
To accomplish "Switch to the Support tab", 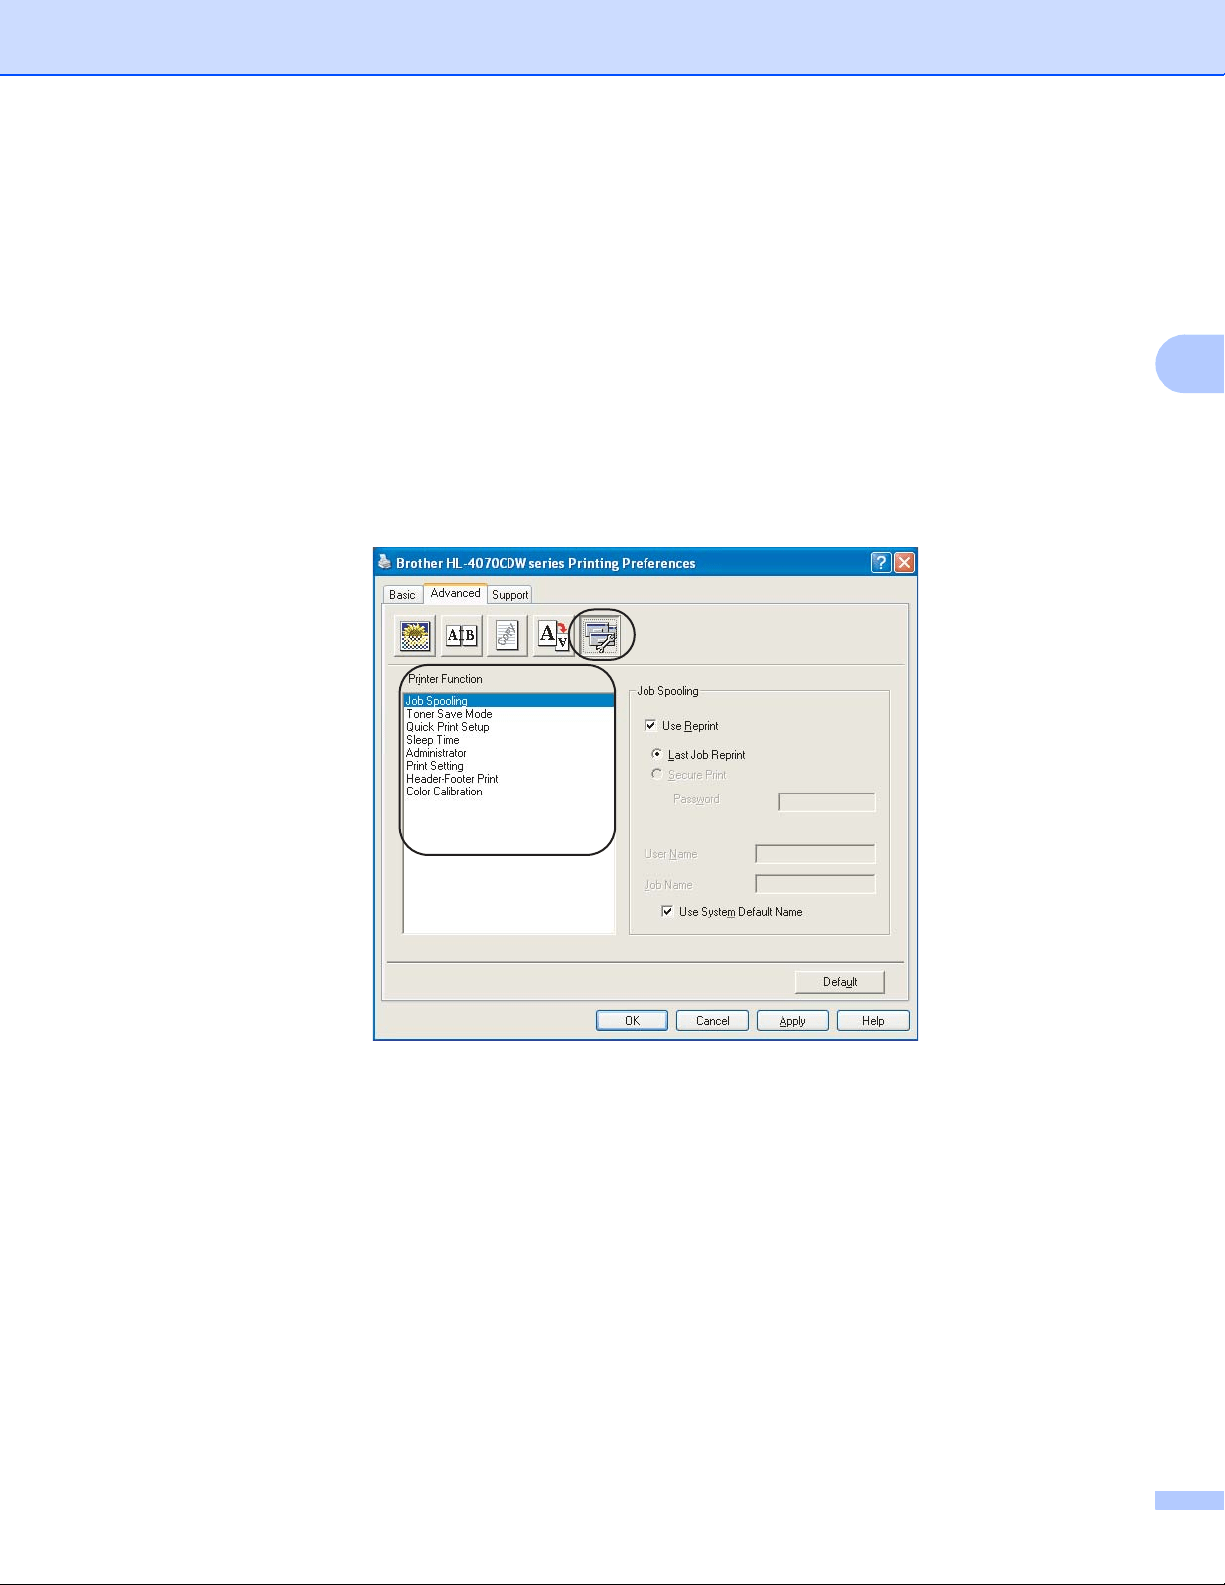I will pos(510,594).
